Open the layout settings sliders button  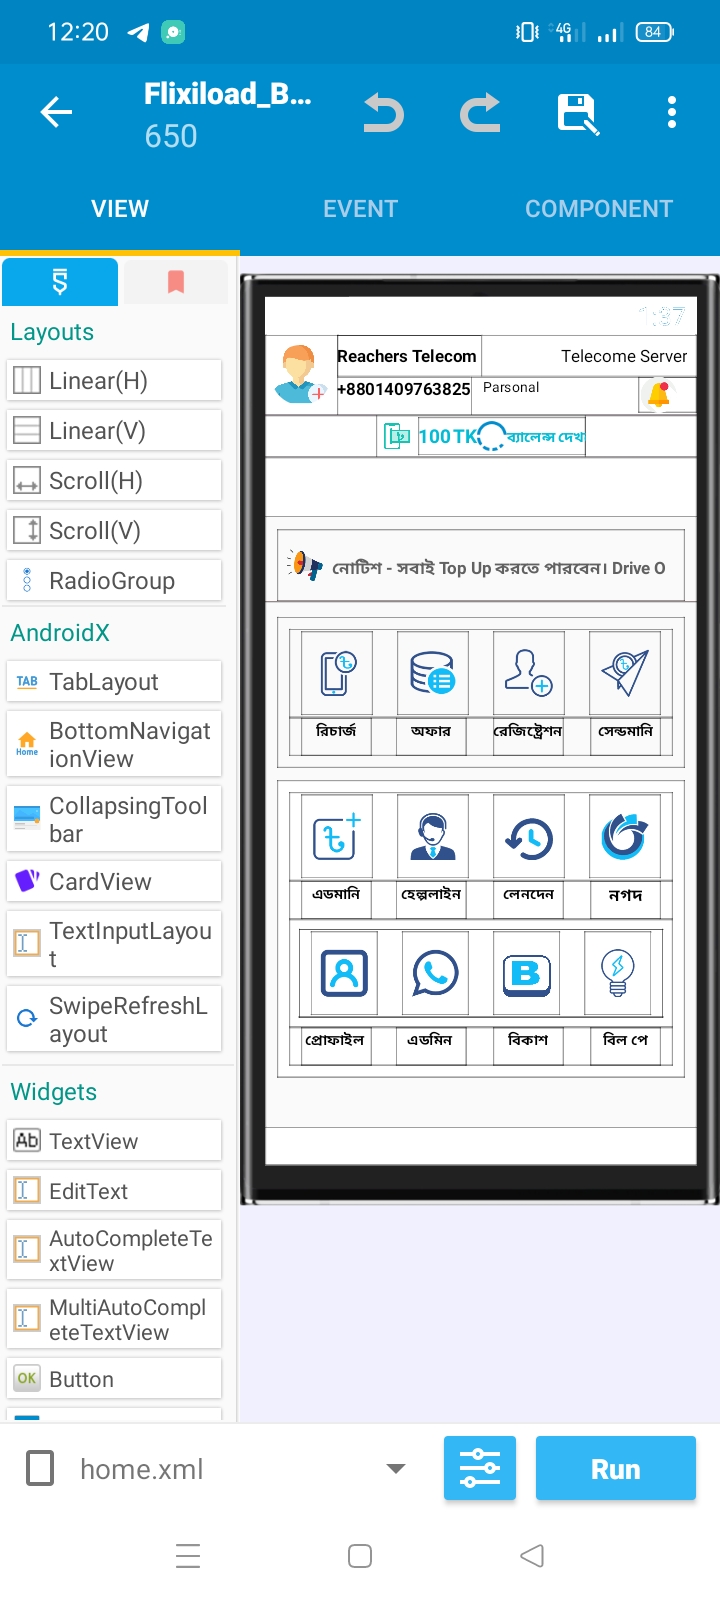(480, 1468)
